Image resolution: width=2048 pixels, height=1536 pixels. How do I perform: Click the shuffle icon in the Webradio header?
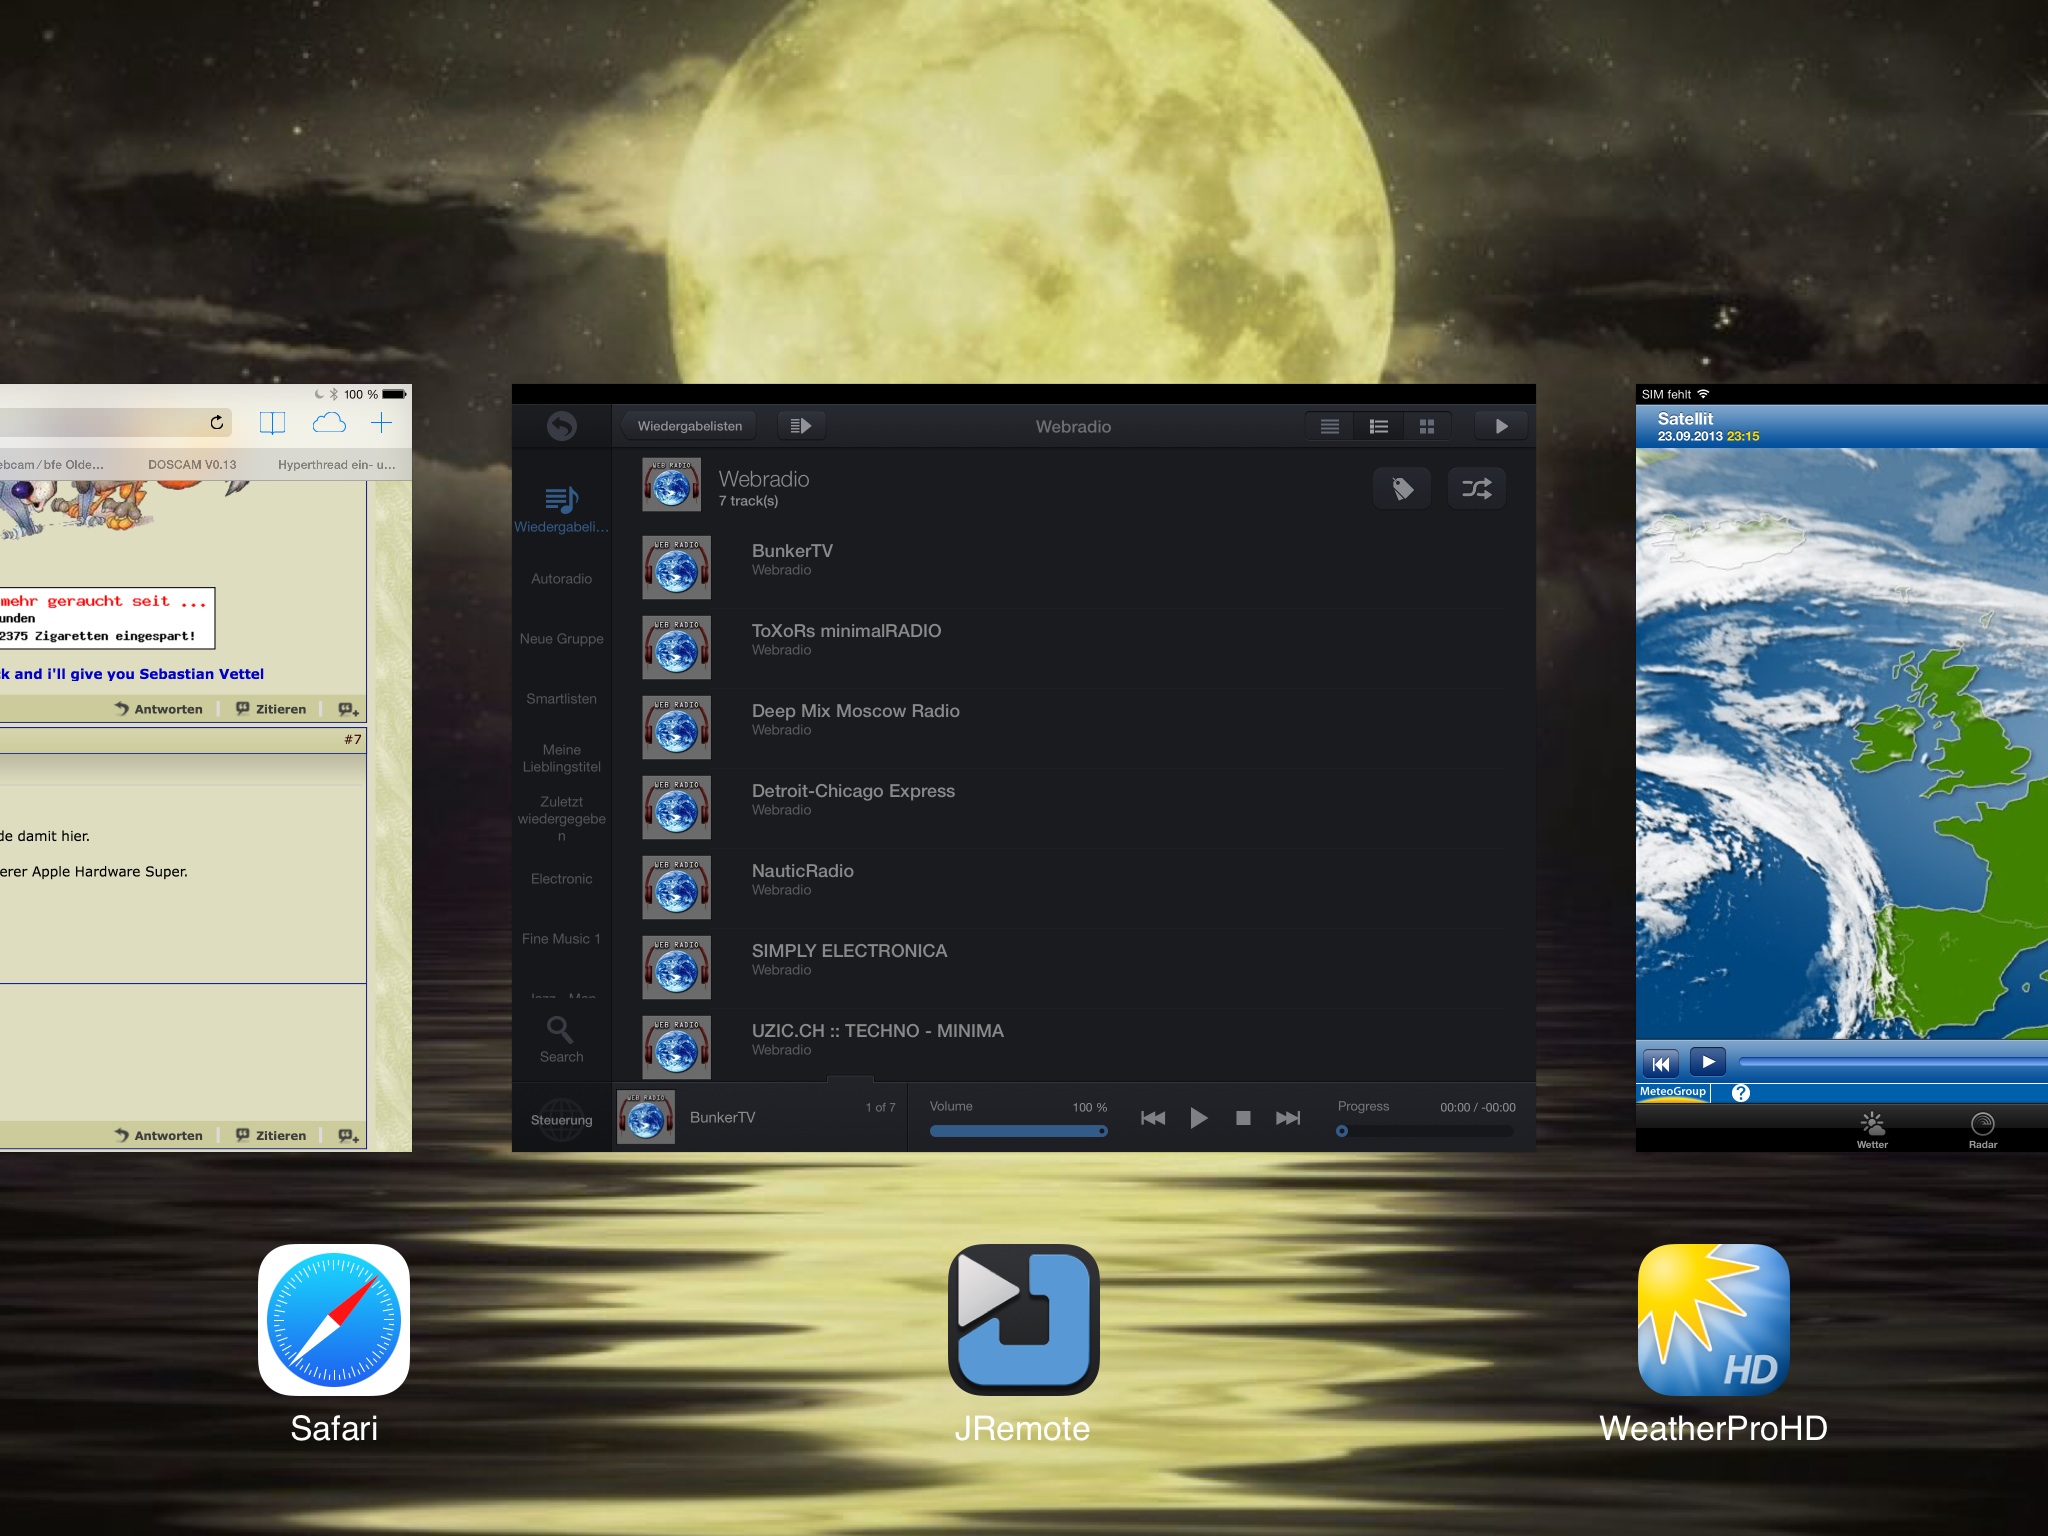pos(1476,488)
